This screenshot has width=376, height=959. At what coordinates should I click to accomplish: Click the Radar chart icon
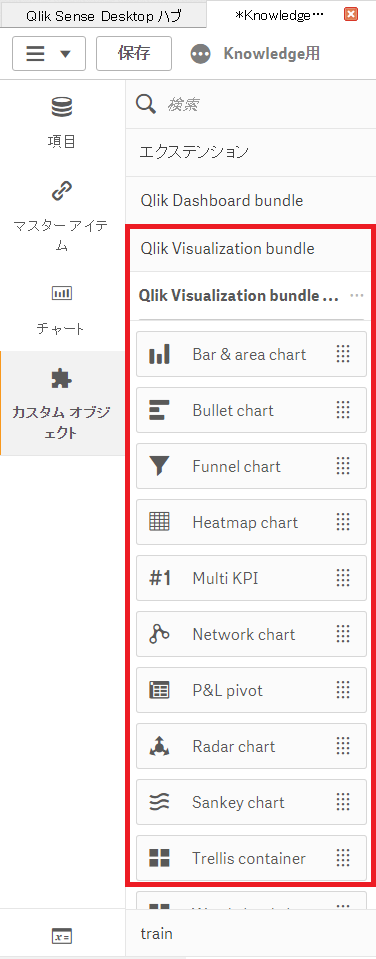(159, 746)
